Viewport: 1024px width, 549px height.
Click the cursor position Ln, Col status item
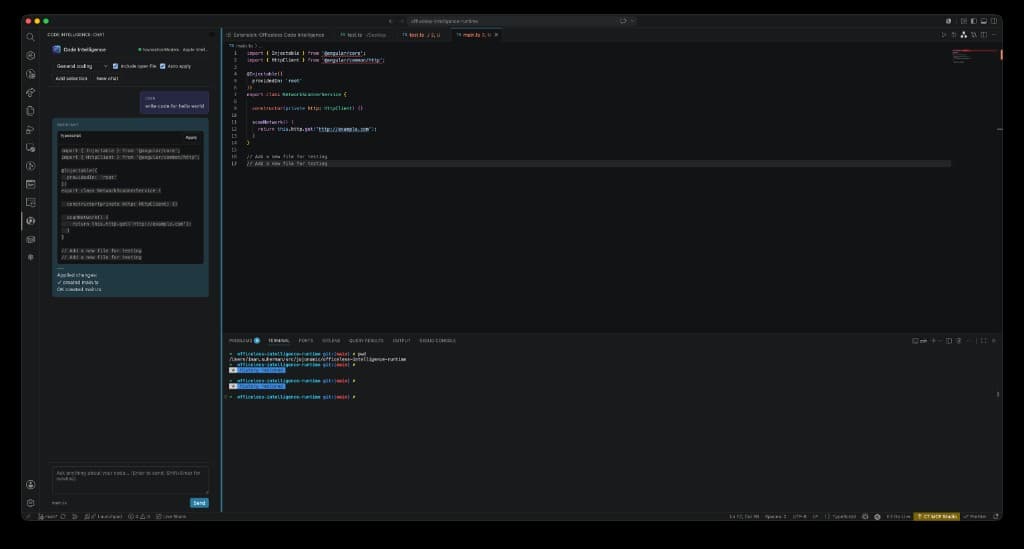point(744,516)
